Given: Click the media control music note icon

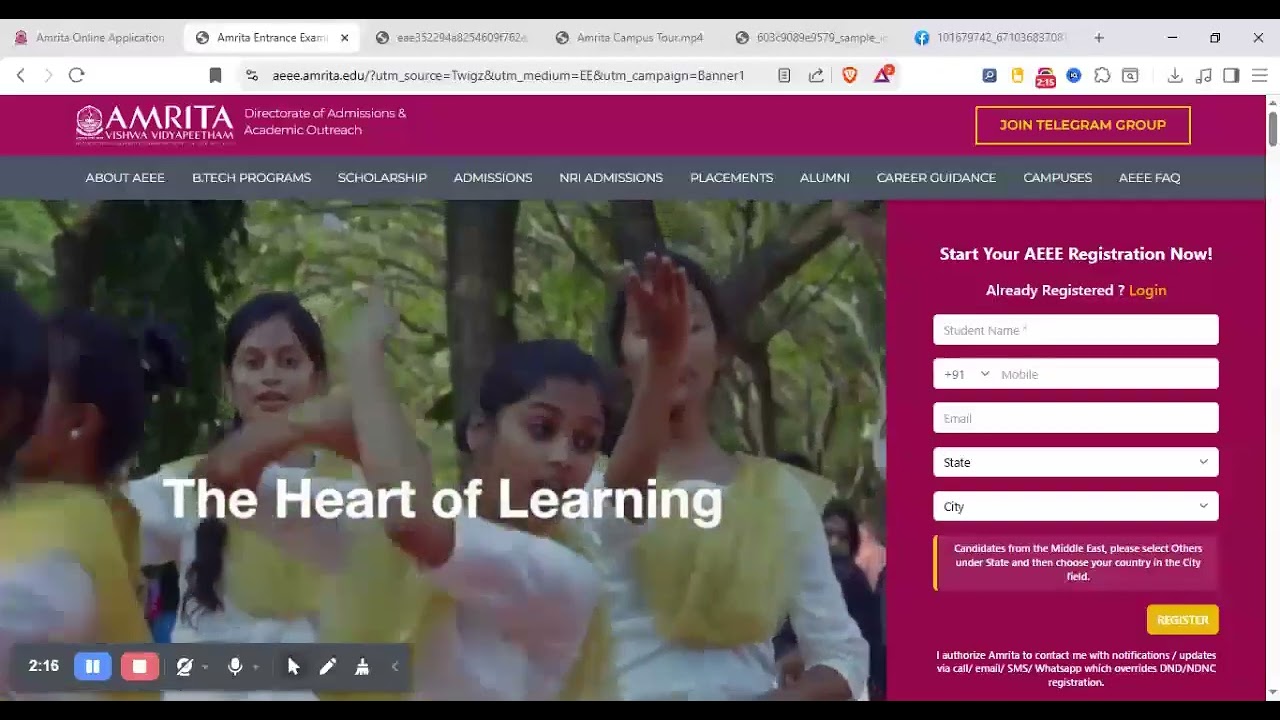Looking at the screenshot, I should point(1204,75).
